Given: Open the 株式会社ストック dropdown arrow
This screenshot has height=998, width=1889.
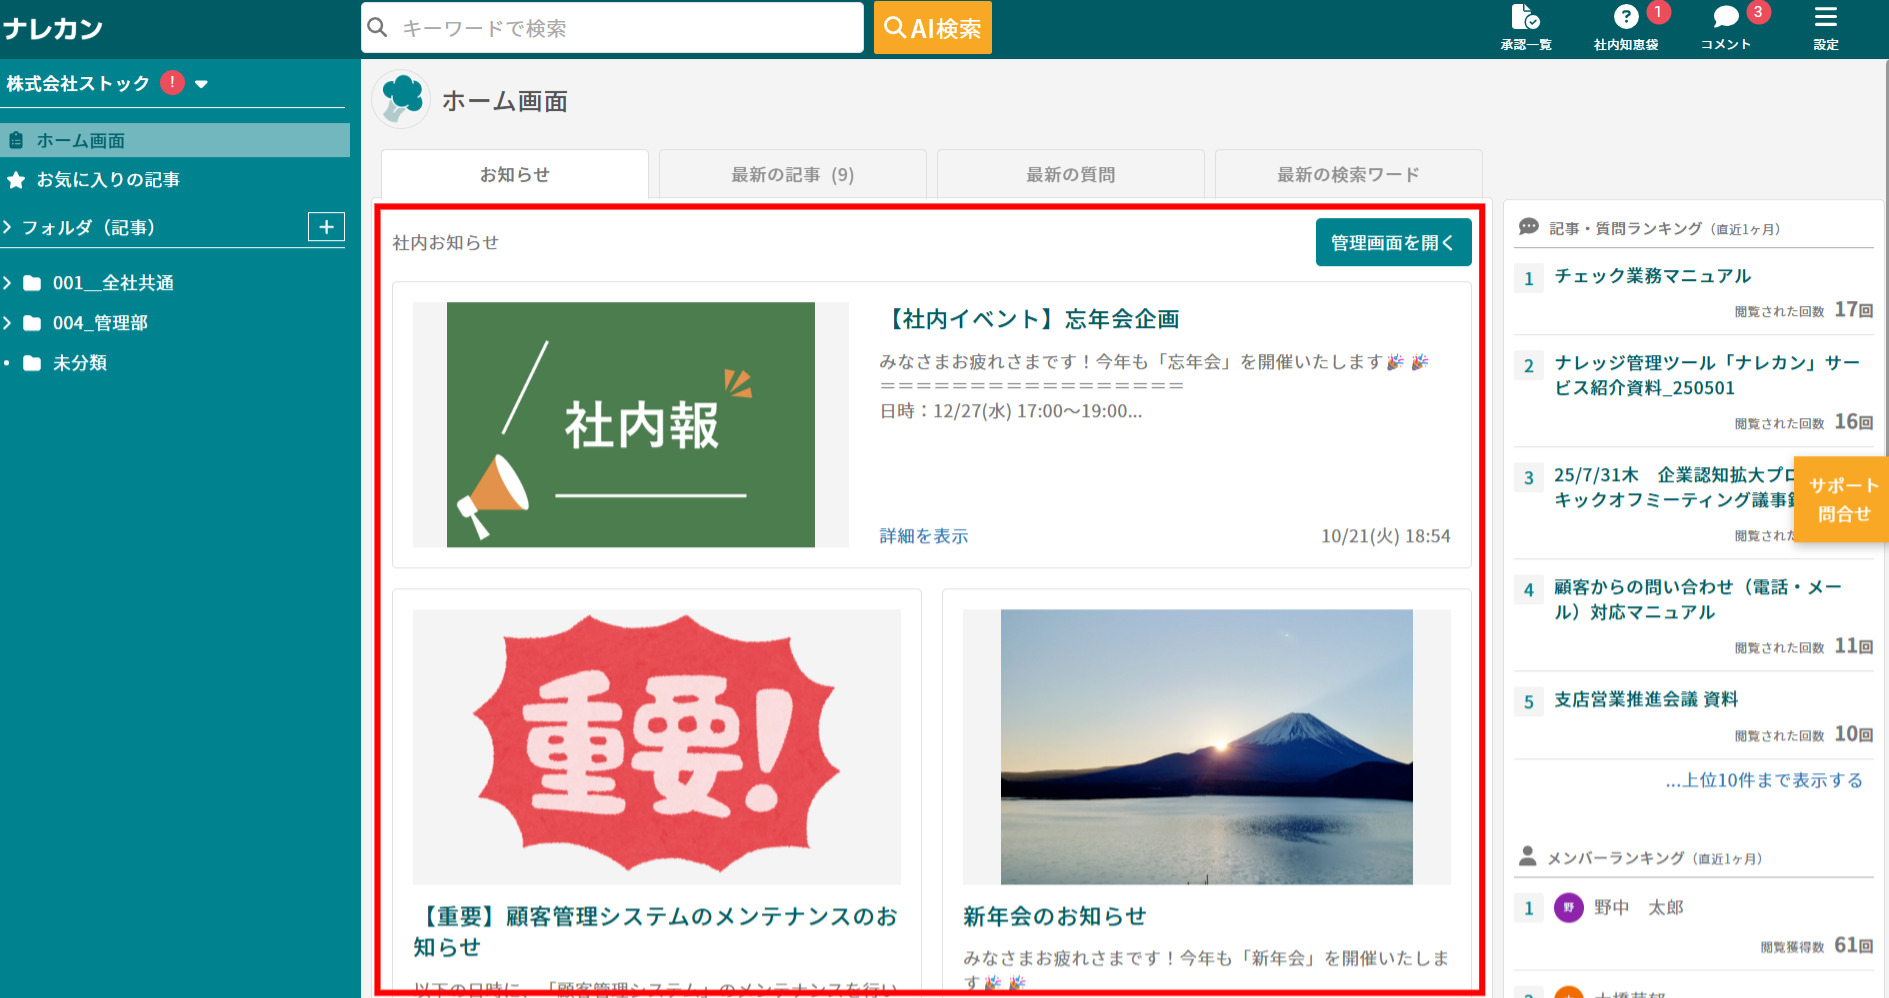Looking at the screenshot, I should pyautogui.click(x=203, y=84).
